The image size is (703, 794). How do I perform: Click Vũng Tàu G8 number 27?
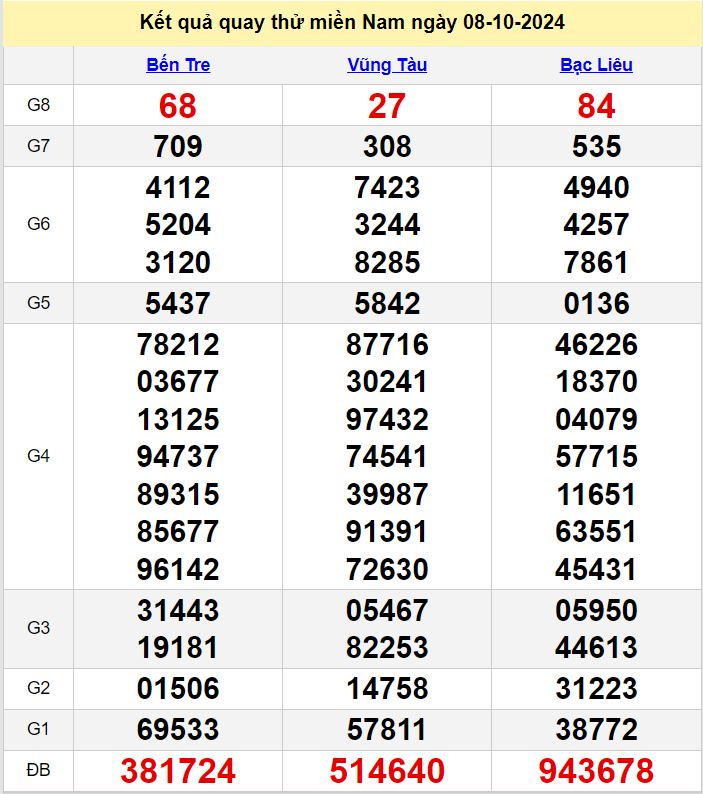click(387, 106)
